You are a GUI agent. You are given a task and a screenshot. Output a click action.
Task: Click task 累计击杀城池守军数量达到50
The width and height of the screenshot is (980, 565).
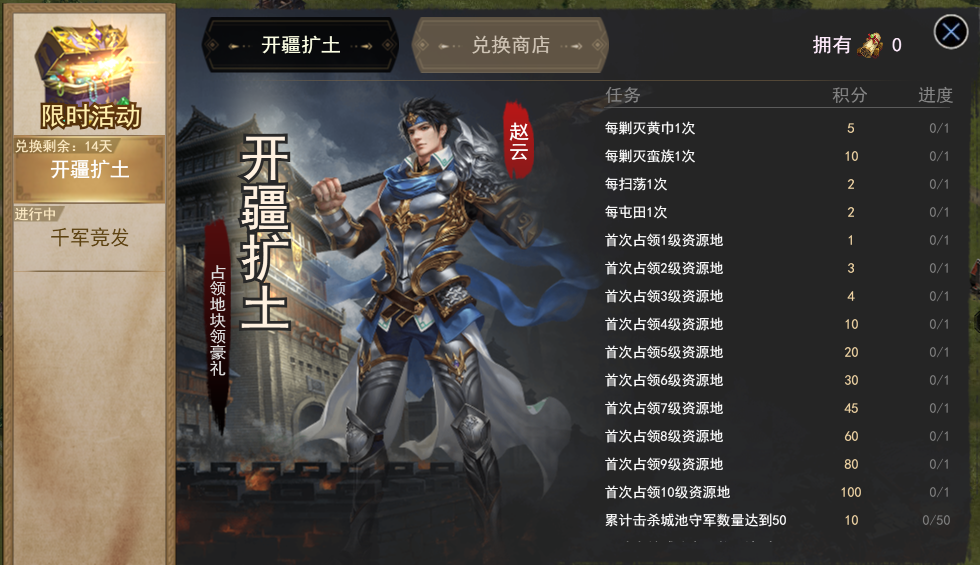[778, 520]
